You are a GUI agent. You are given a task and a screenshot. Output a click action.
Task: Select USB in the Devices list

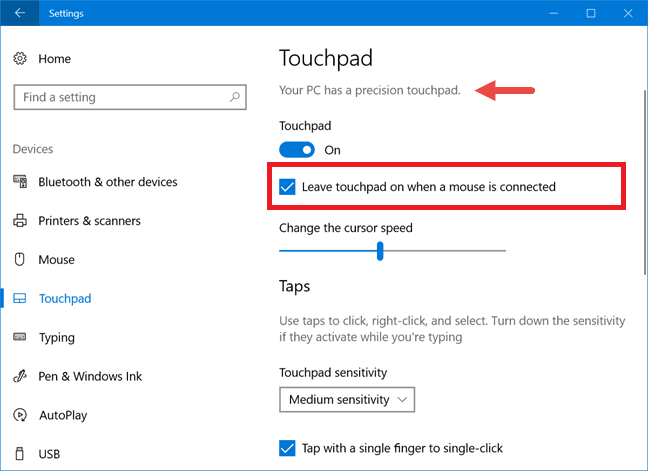point(49,454)
